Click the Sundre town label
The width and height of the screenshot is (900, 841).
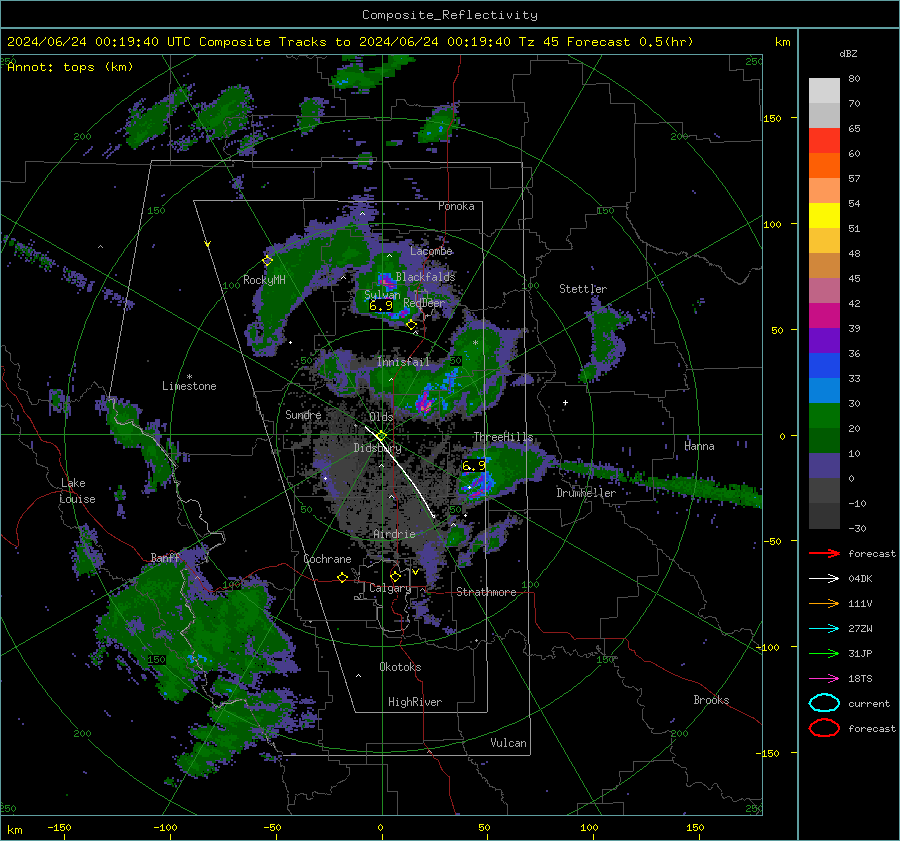pyautogui.click(x=303, y=415)
